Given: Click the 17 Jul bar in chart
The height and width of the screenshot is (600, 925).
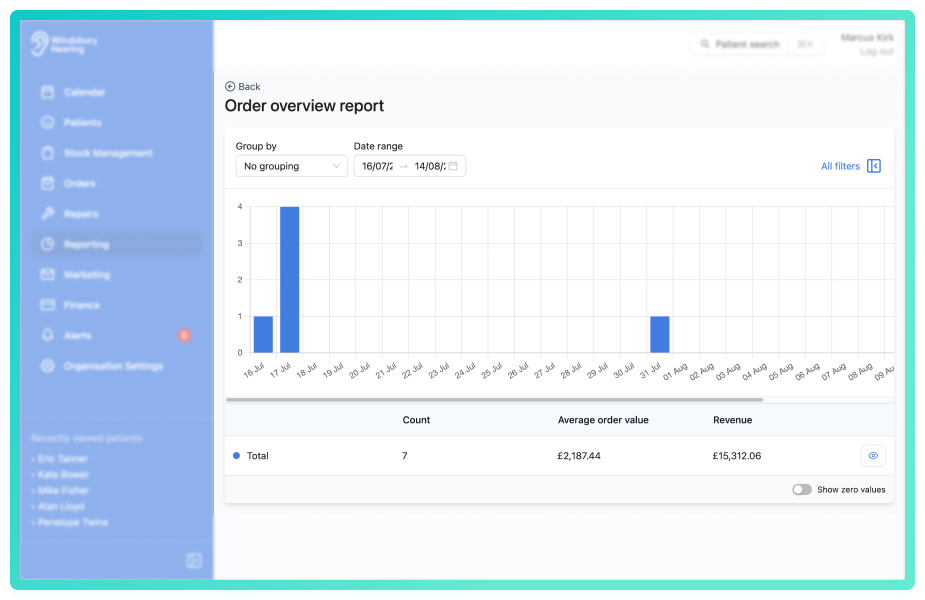Looking at the screenshot, I should [290, 280].
